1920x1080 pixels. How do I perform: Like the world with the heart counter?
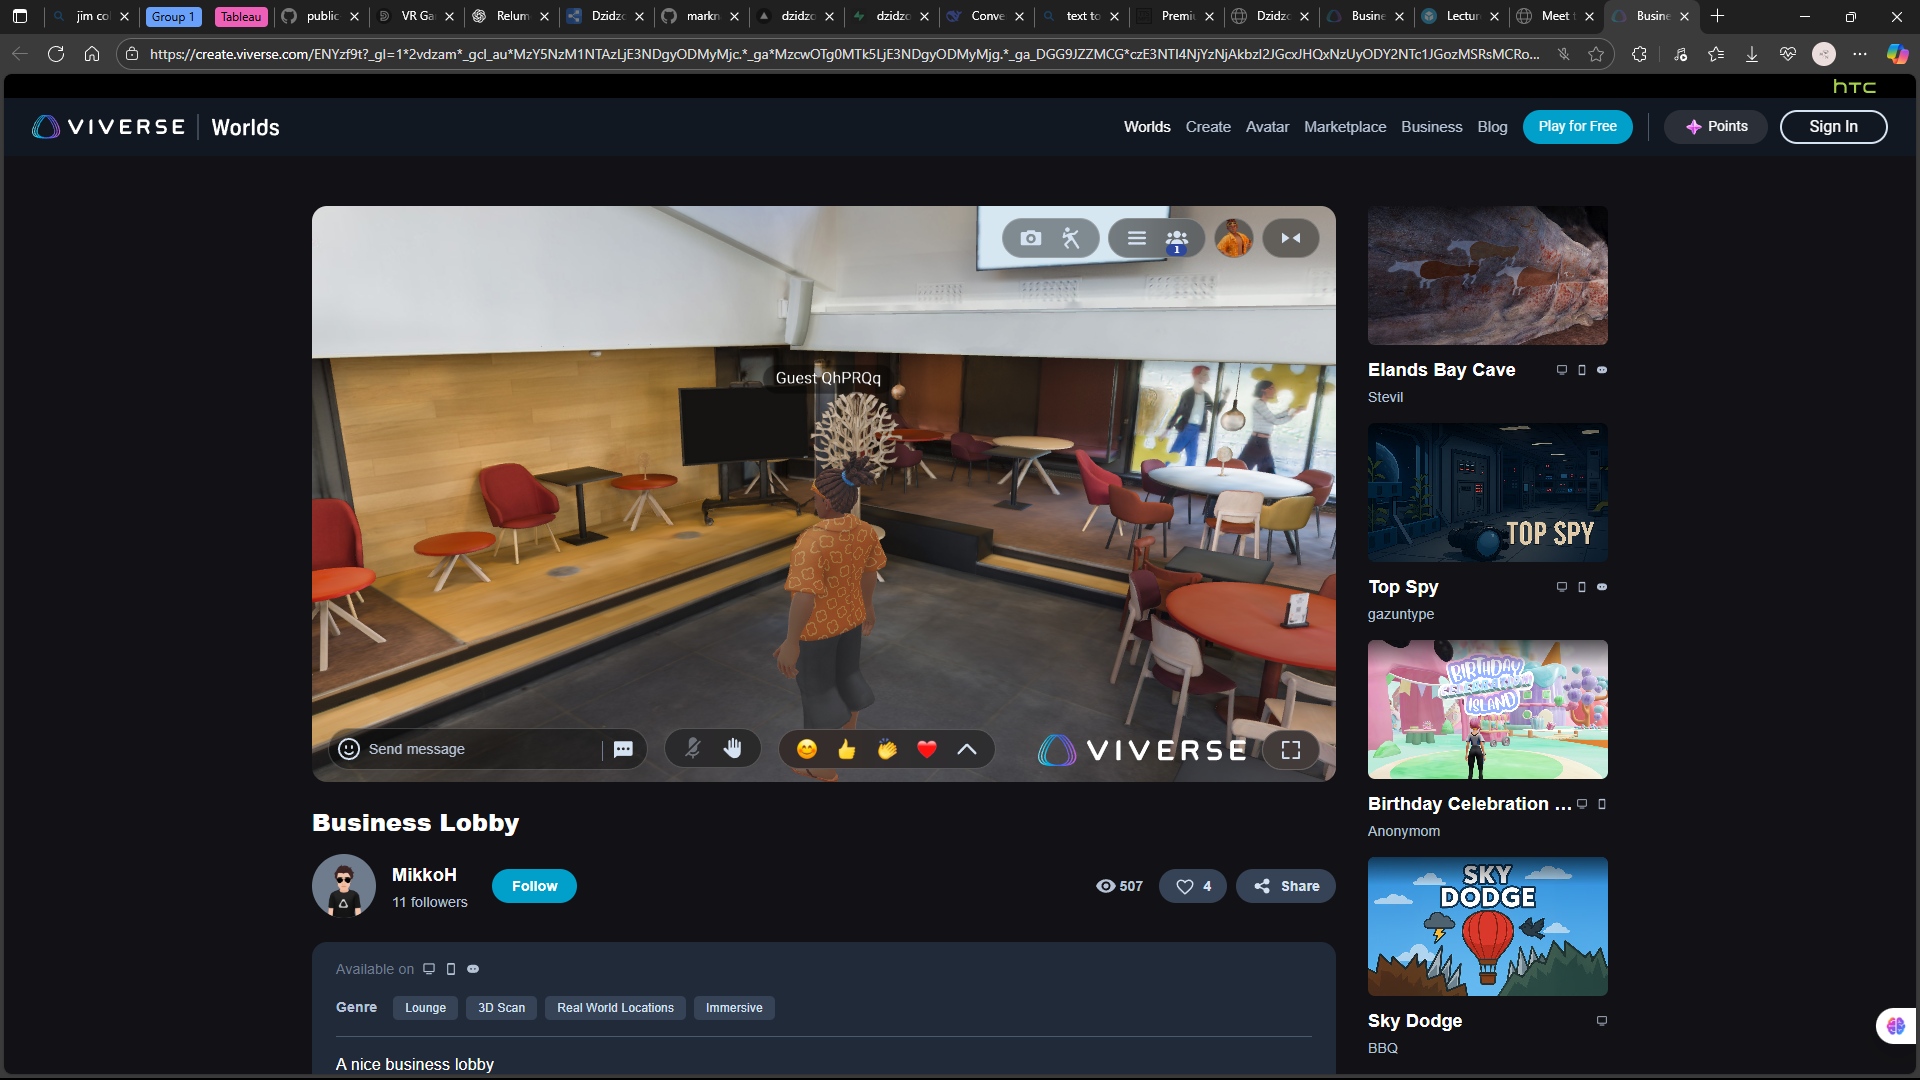pos(1193,886)
